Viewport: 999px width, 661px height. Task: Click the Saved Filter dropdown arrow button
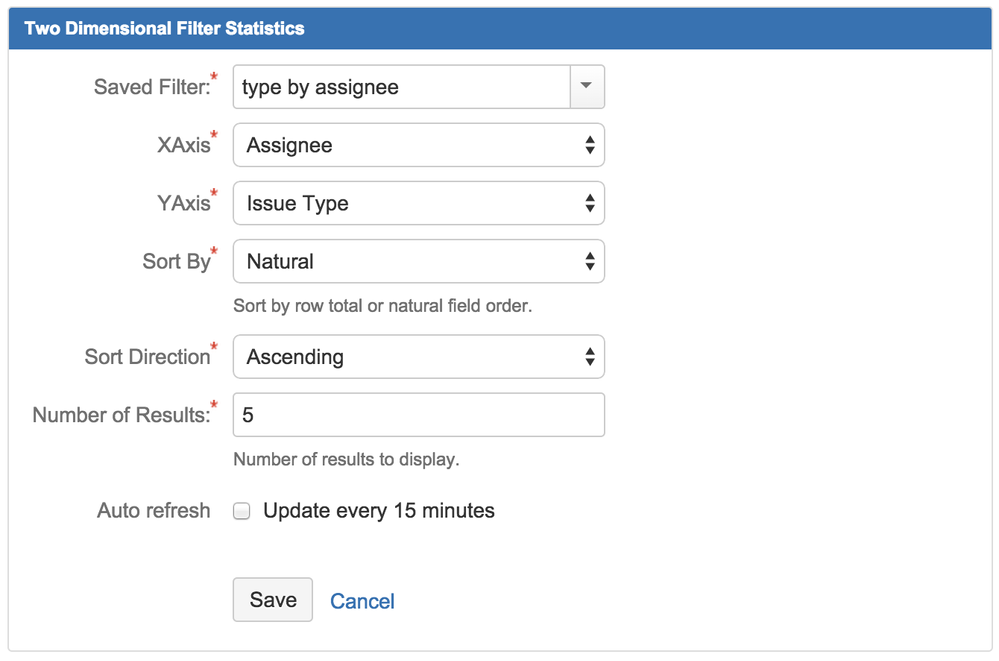587,87
